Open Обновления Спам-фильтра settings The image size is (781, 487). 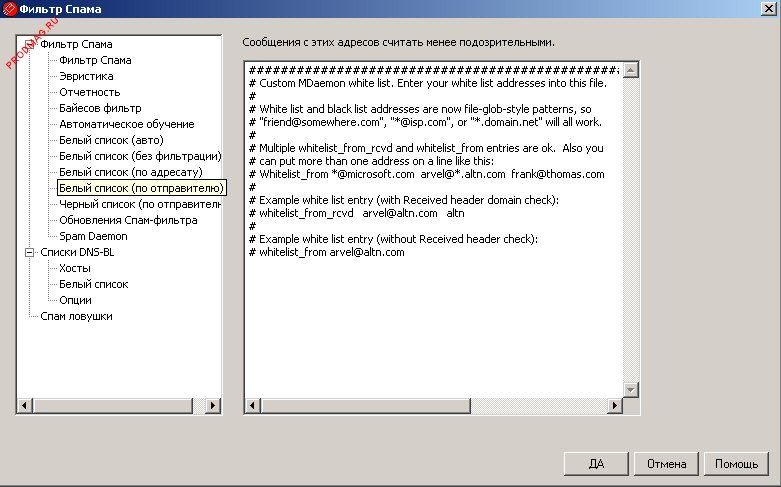[128, 220]
